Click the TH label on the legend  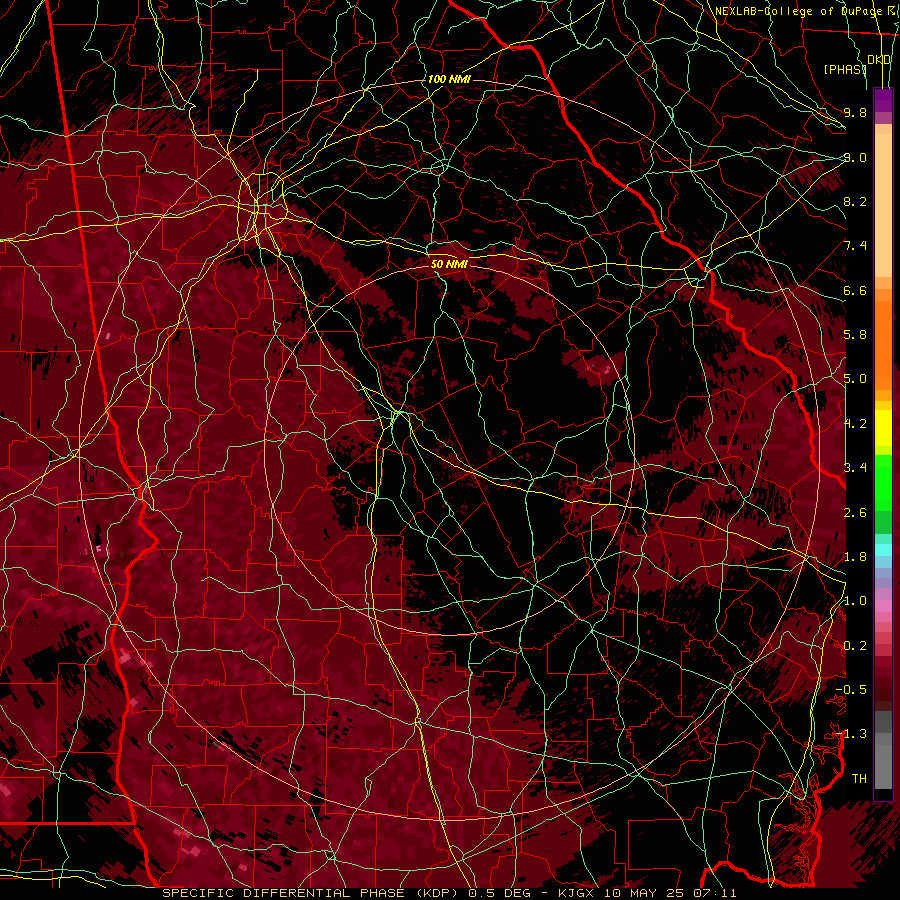click(859, 779)
